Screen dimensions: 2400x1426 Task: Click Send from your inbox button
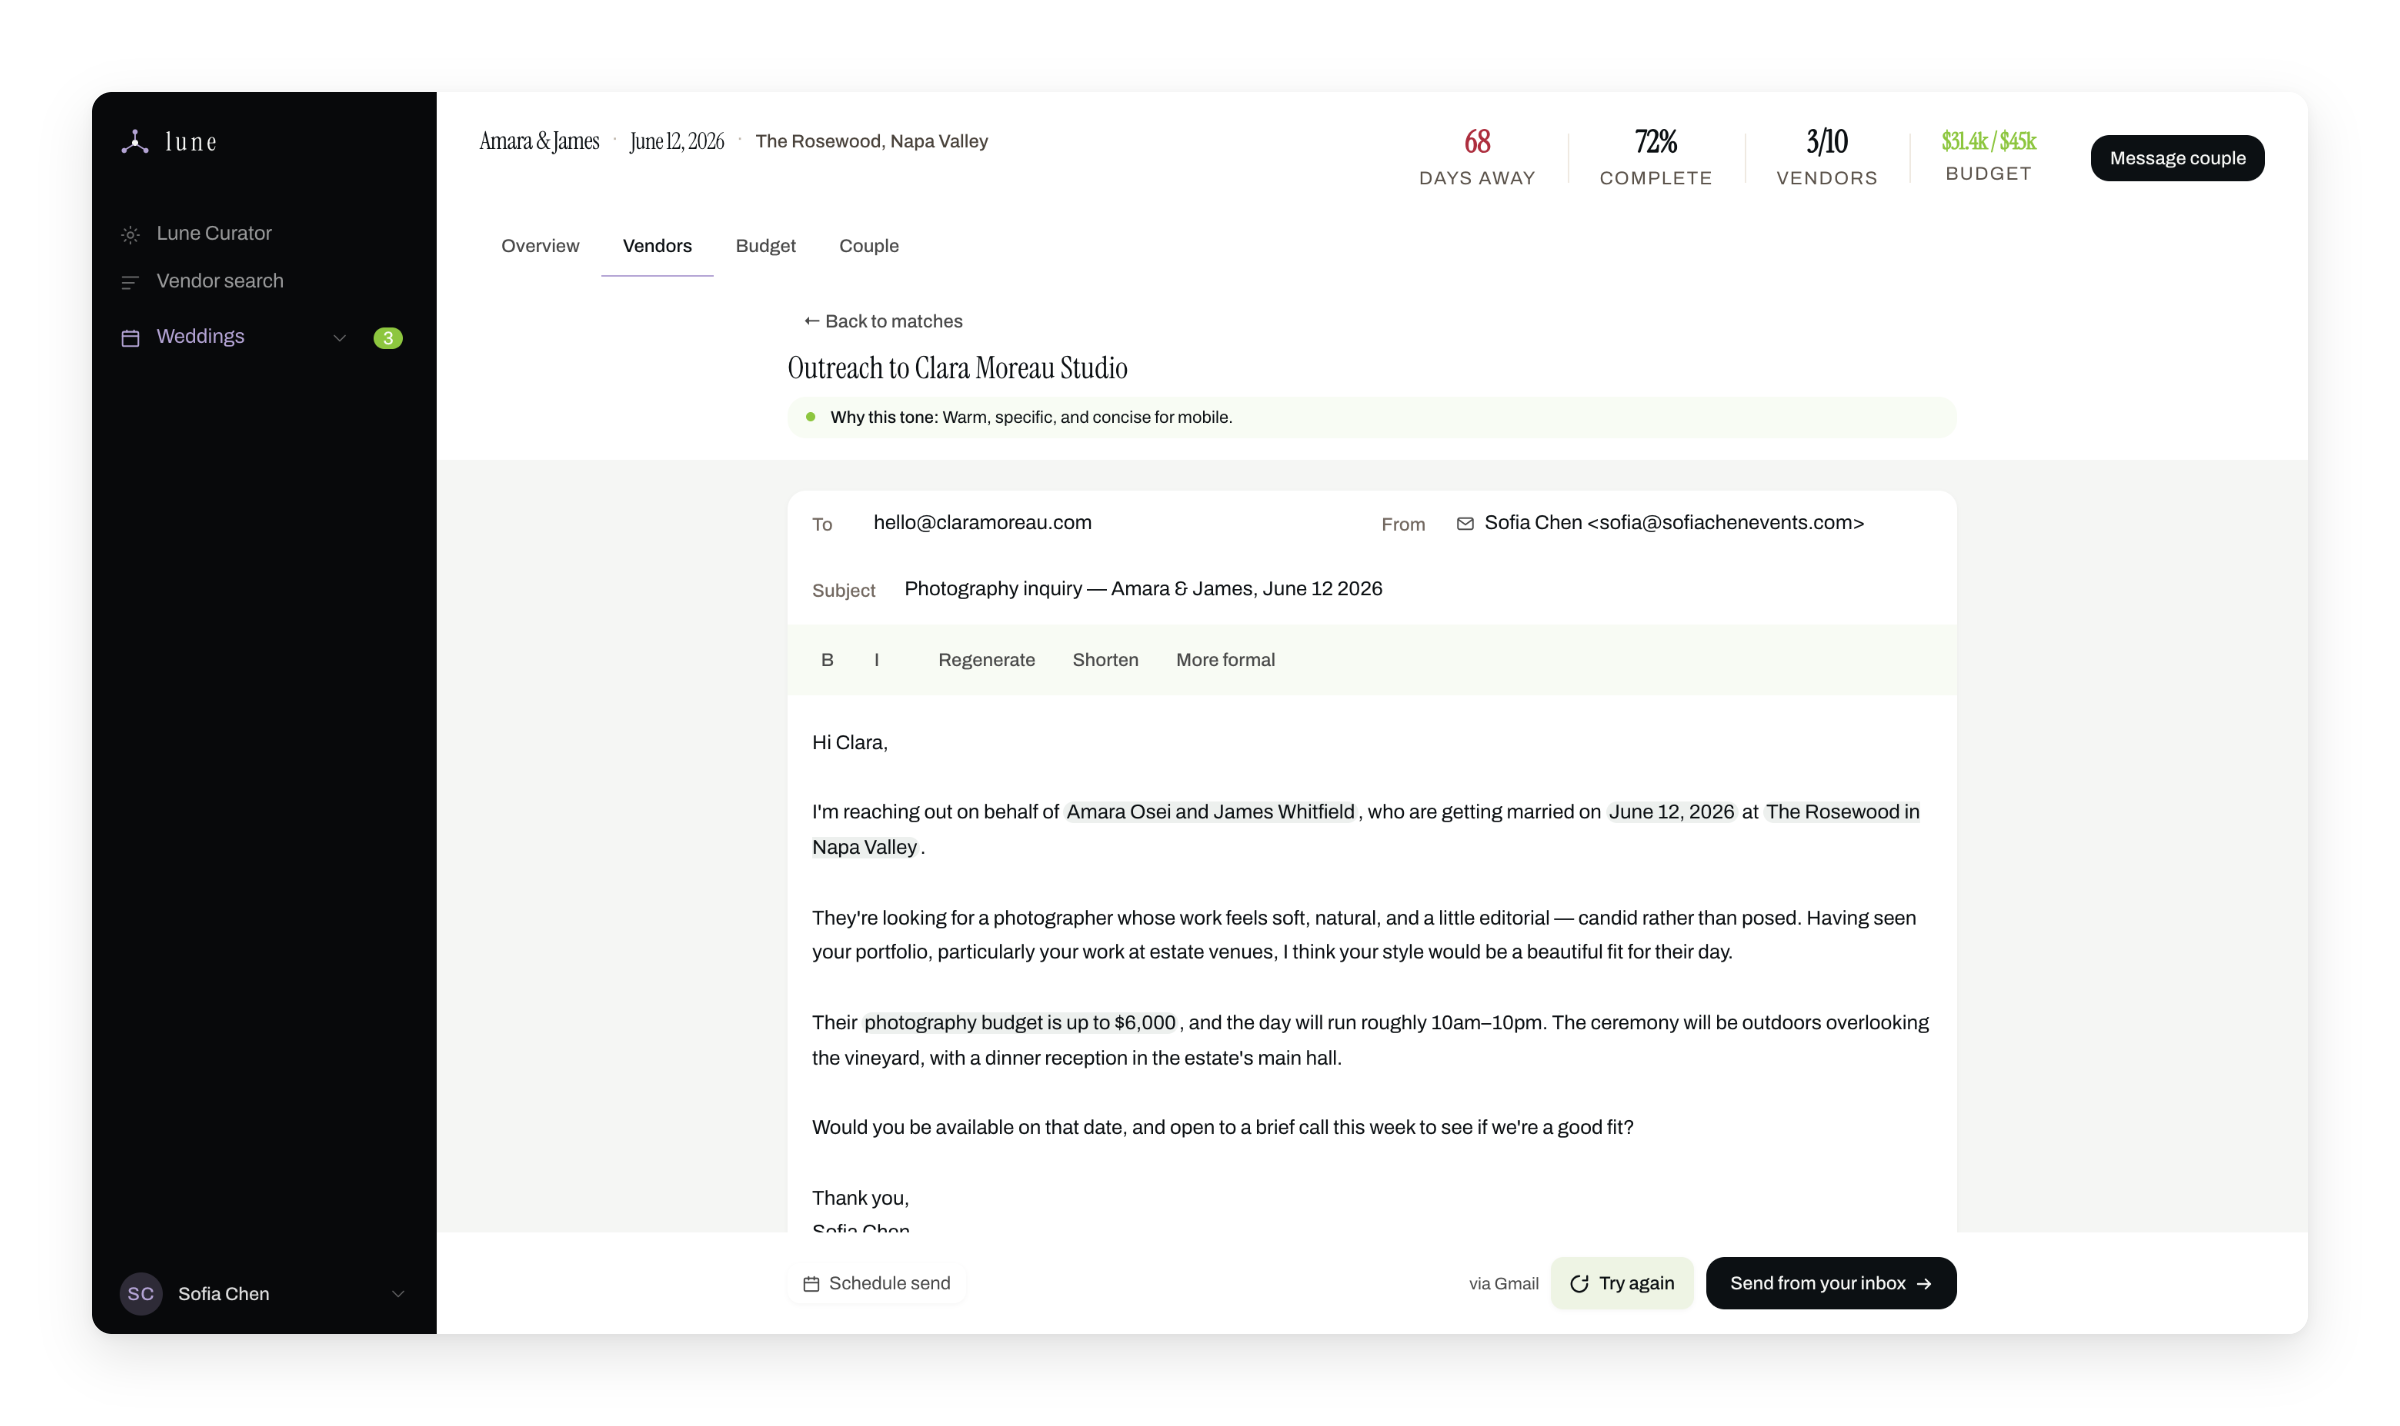tap(1830, 1283)
